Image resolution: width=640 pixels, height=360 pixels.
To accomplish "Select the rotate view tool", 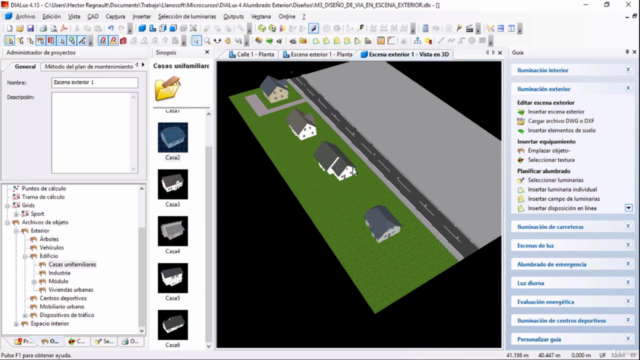I will pyautogui.click(x=218, y=40).
